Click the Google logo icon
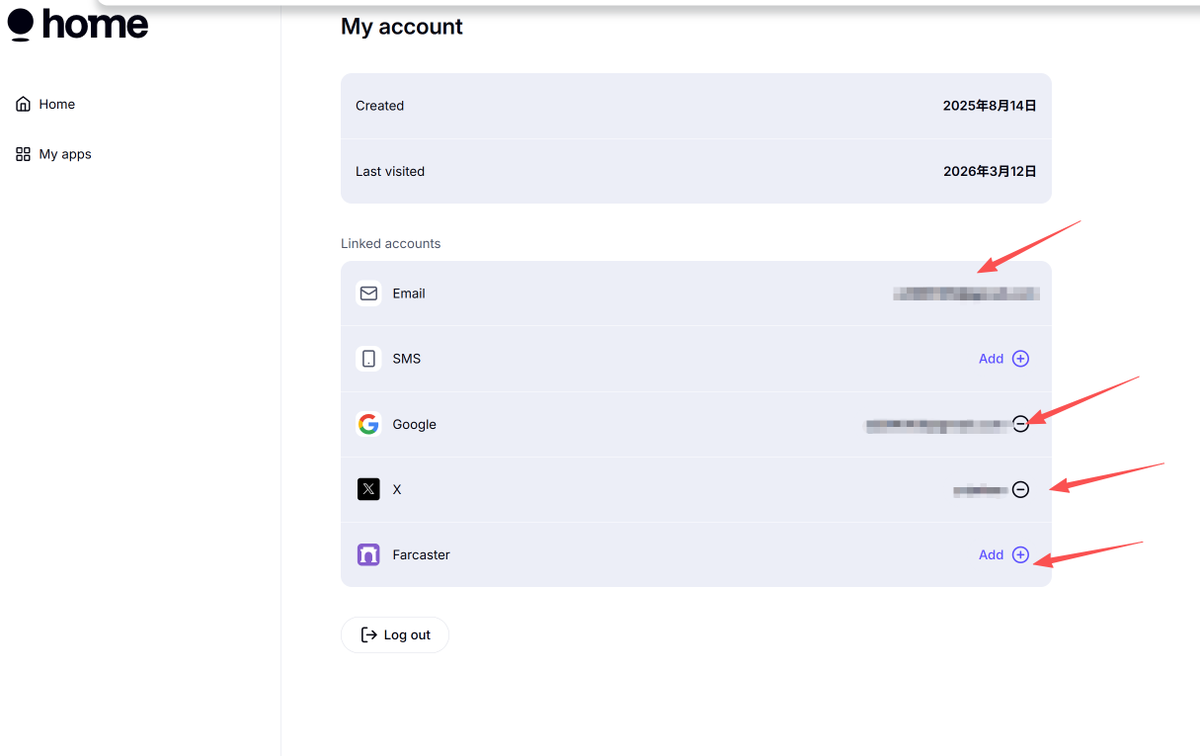 pyautogui.click(x=369, y=424)
